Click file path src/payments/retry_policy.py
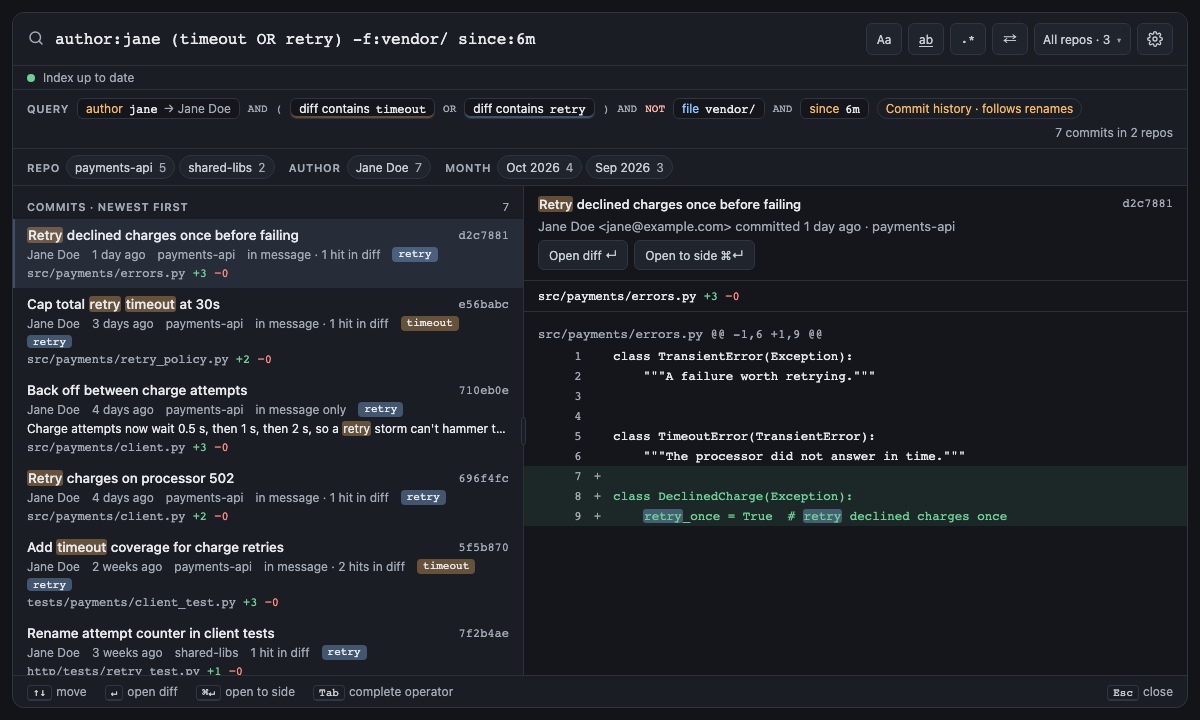The height and width of the screenshot is (720, 1200). 128,359
